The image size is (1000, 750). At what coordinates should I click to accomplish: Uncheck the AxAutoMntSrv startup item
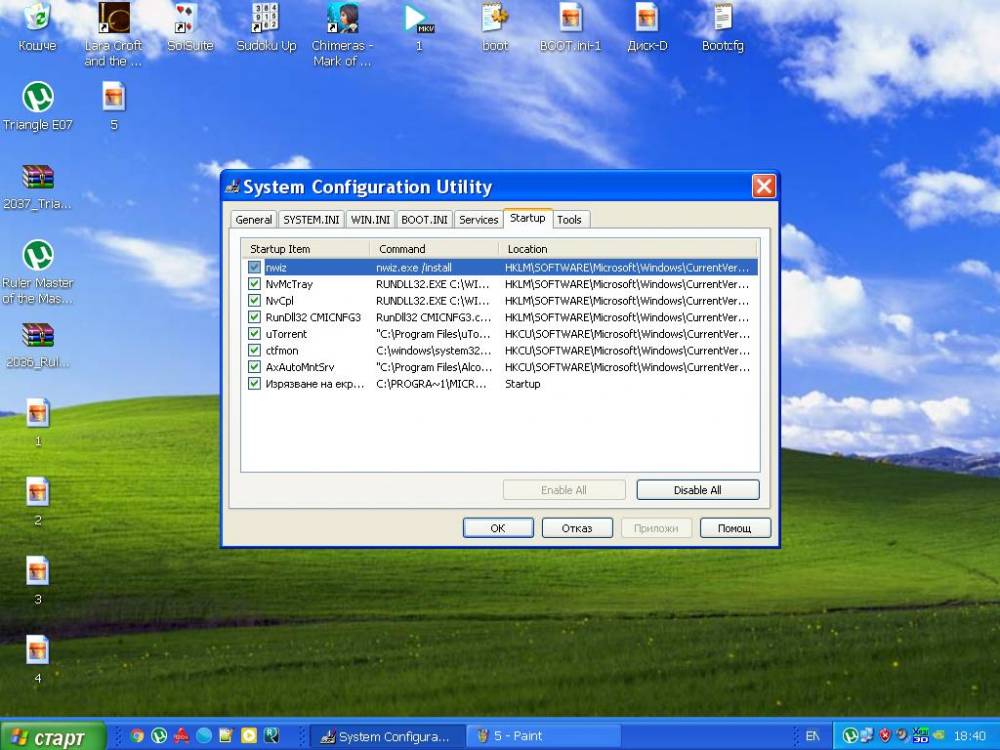[x=254, y=367]
